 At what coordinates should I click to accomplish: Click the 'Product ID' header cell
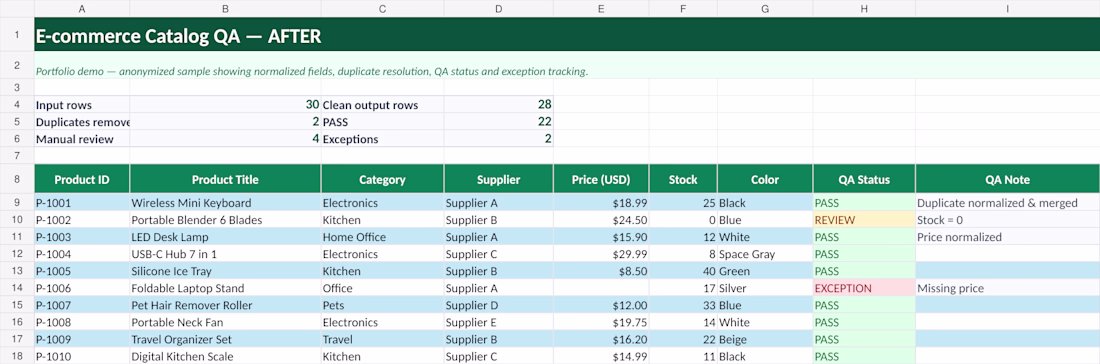82,180
